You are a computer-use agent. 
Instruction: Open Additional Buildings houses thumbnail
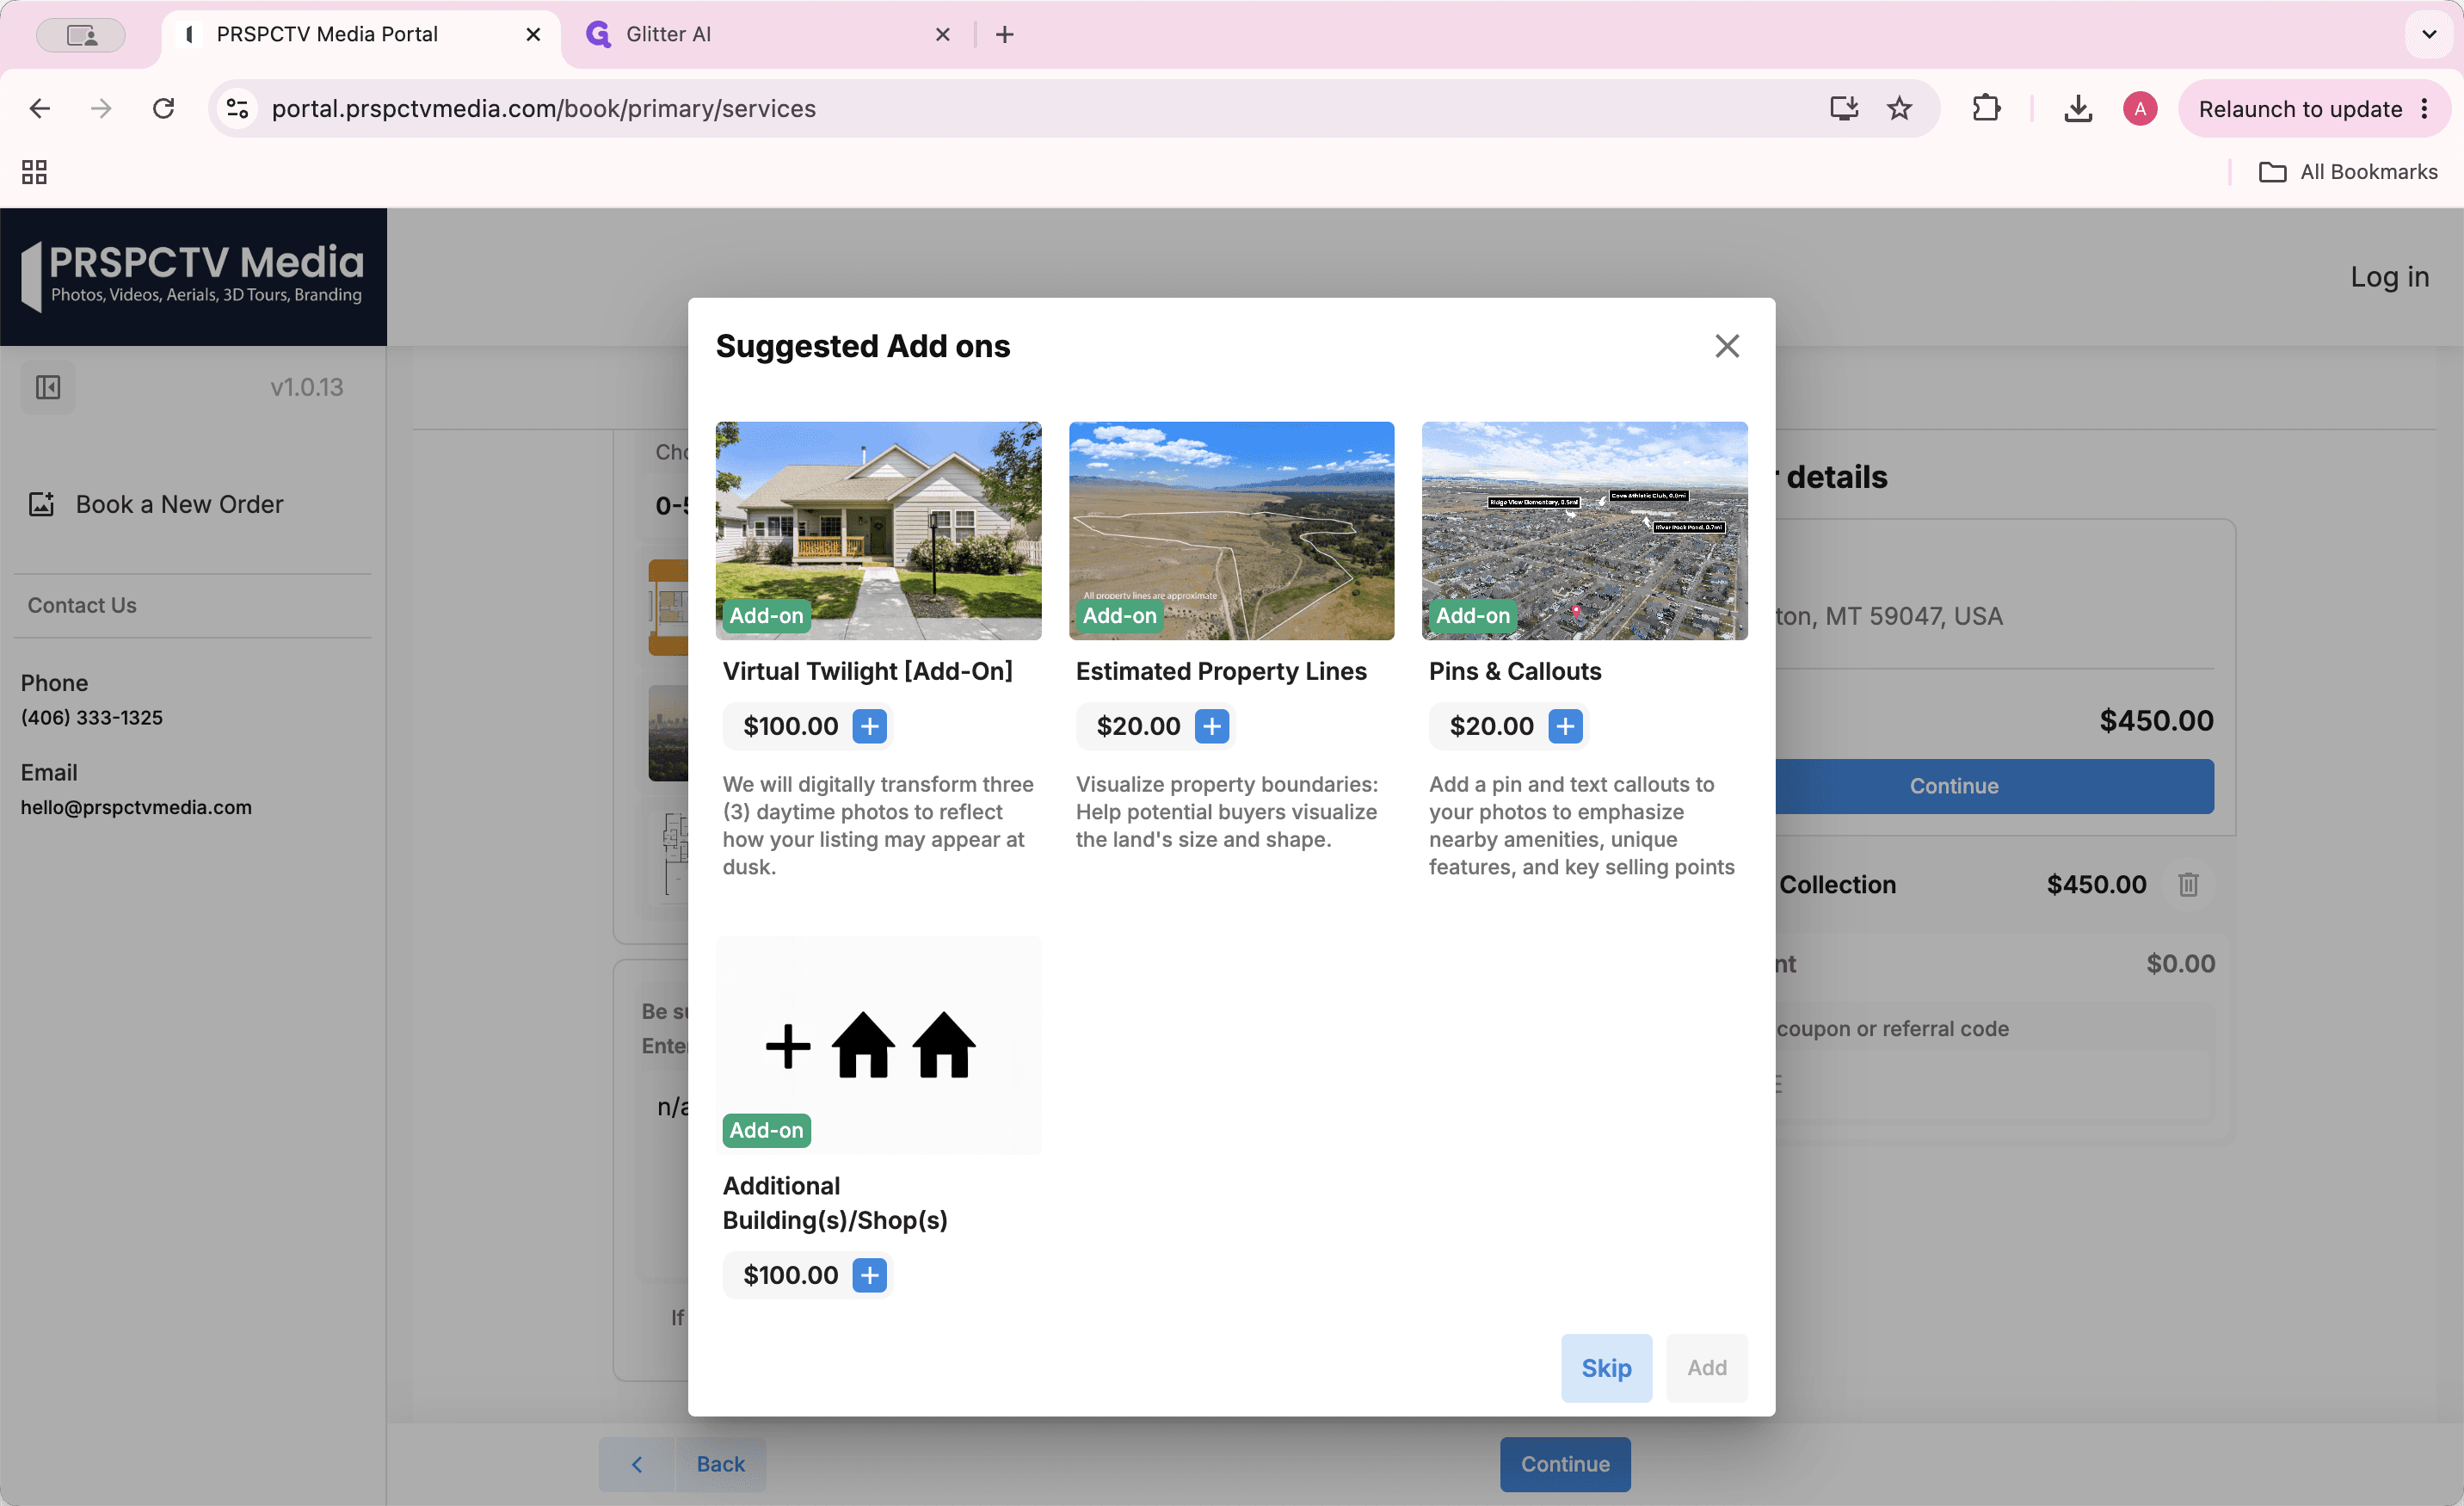click(x=878, y=1045)
